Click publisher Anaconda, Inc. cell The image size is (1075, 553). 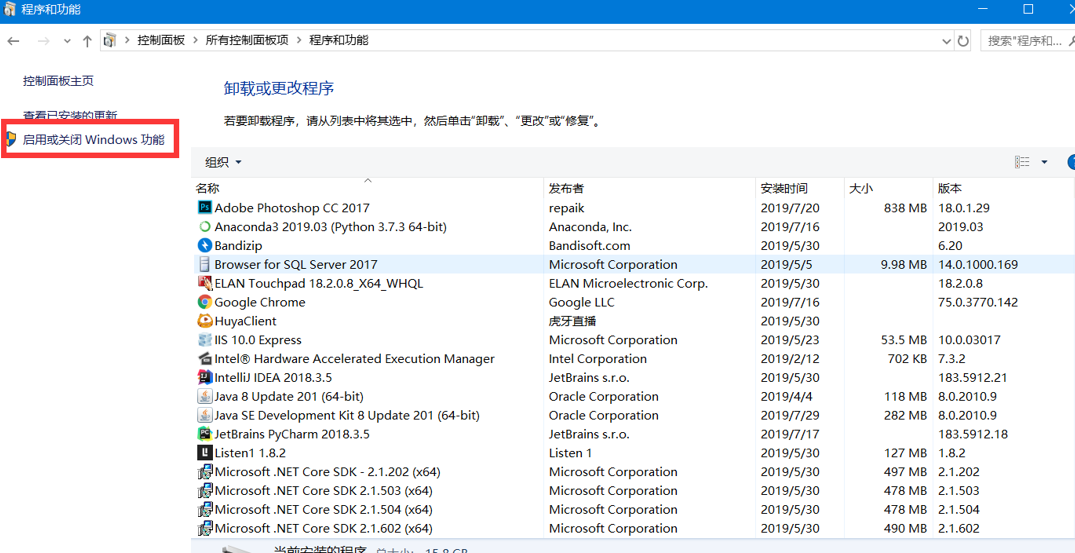[590, 227]
